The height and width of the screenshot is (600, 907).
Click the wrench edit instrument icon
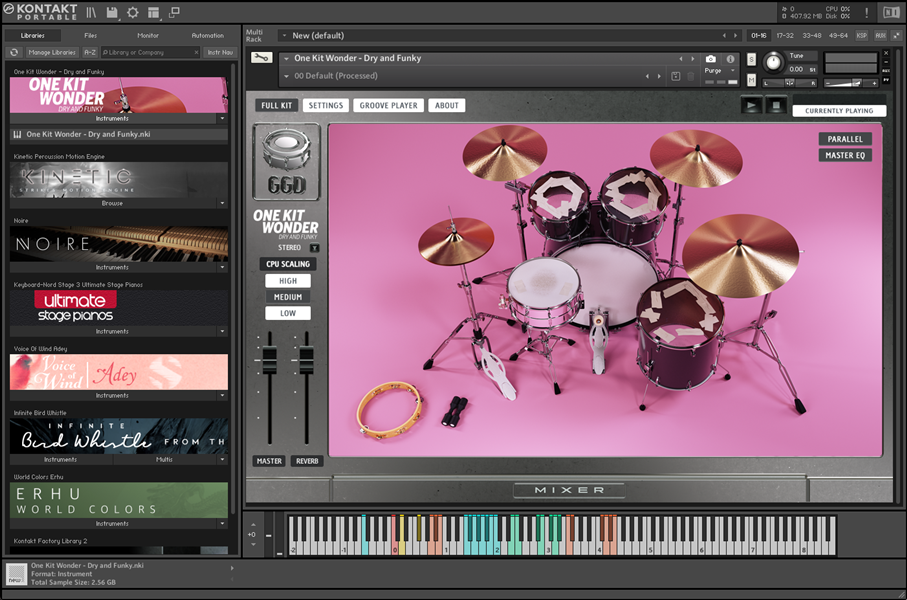[x=261, y=58]
